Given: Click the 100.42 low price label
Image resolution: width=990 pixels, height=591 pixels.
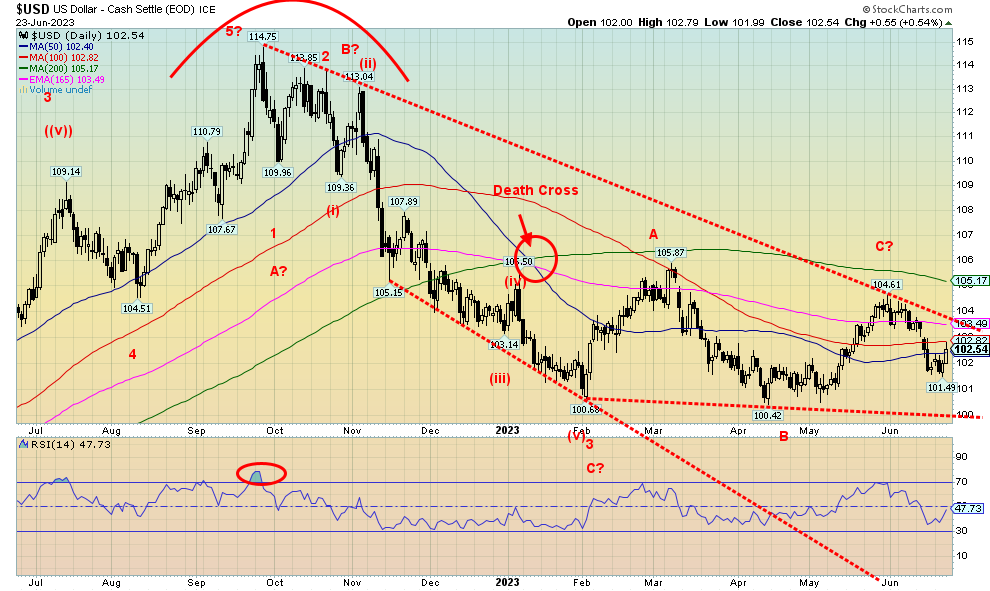Looking at the screenshot, I should coord(766,414).
